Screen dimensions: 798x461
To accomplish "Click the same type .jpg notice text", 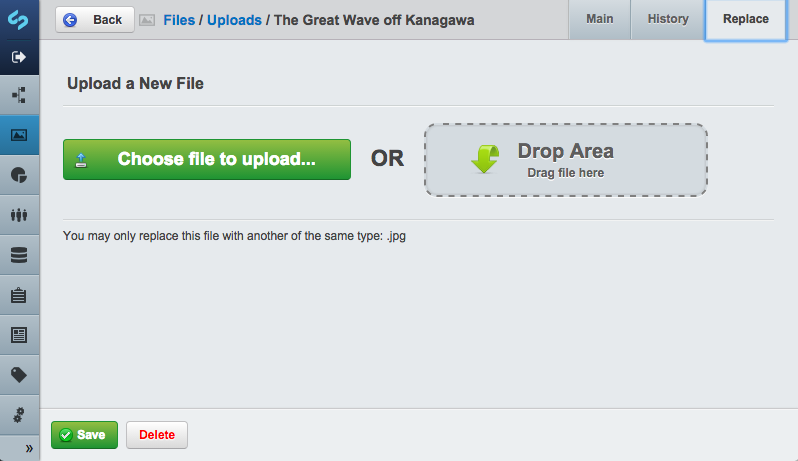I will pos(234,236).
